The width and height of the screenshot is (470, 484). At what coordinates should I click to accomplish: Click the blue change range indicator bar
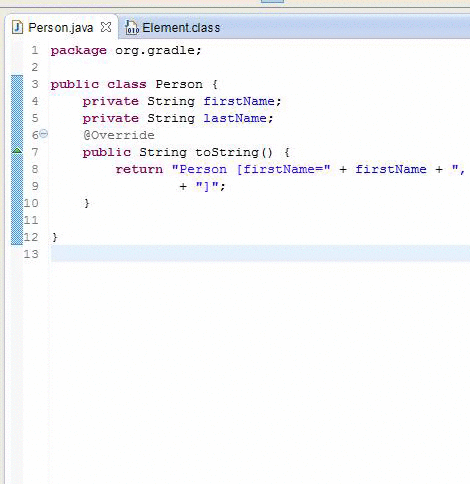pos(17,160)
